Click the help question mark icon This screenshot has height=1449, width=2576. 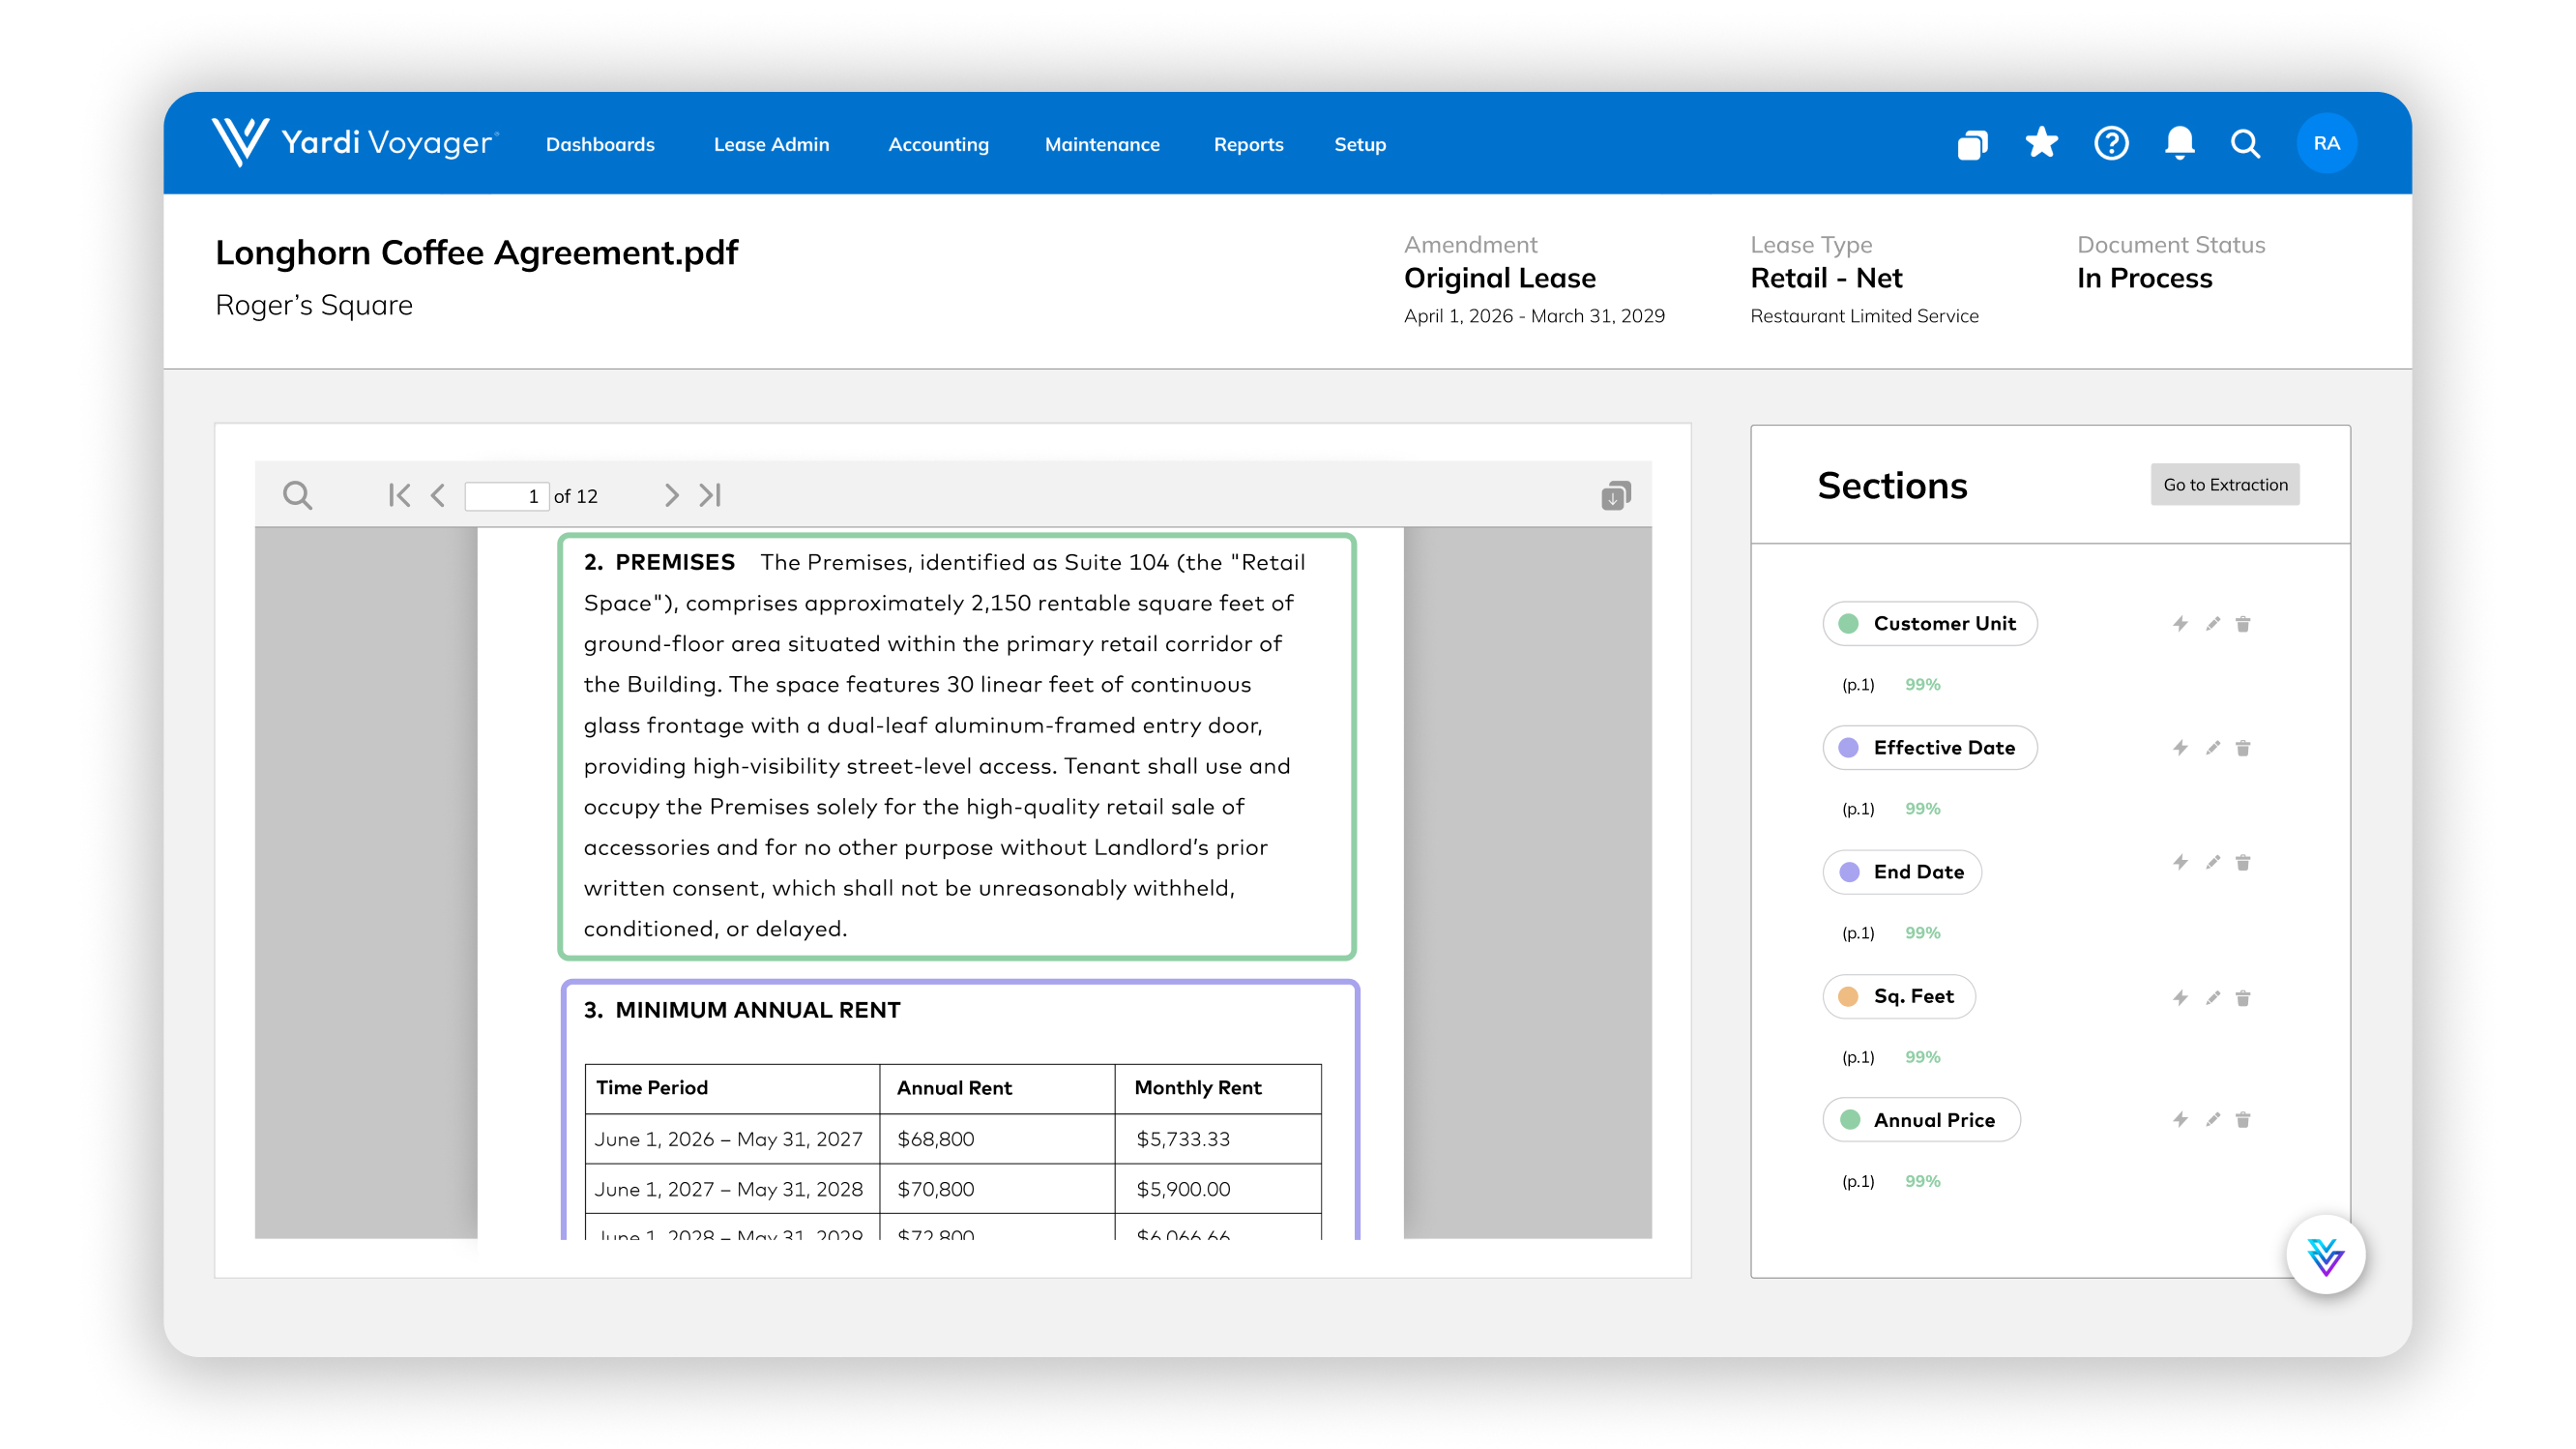click(2111, 144)
